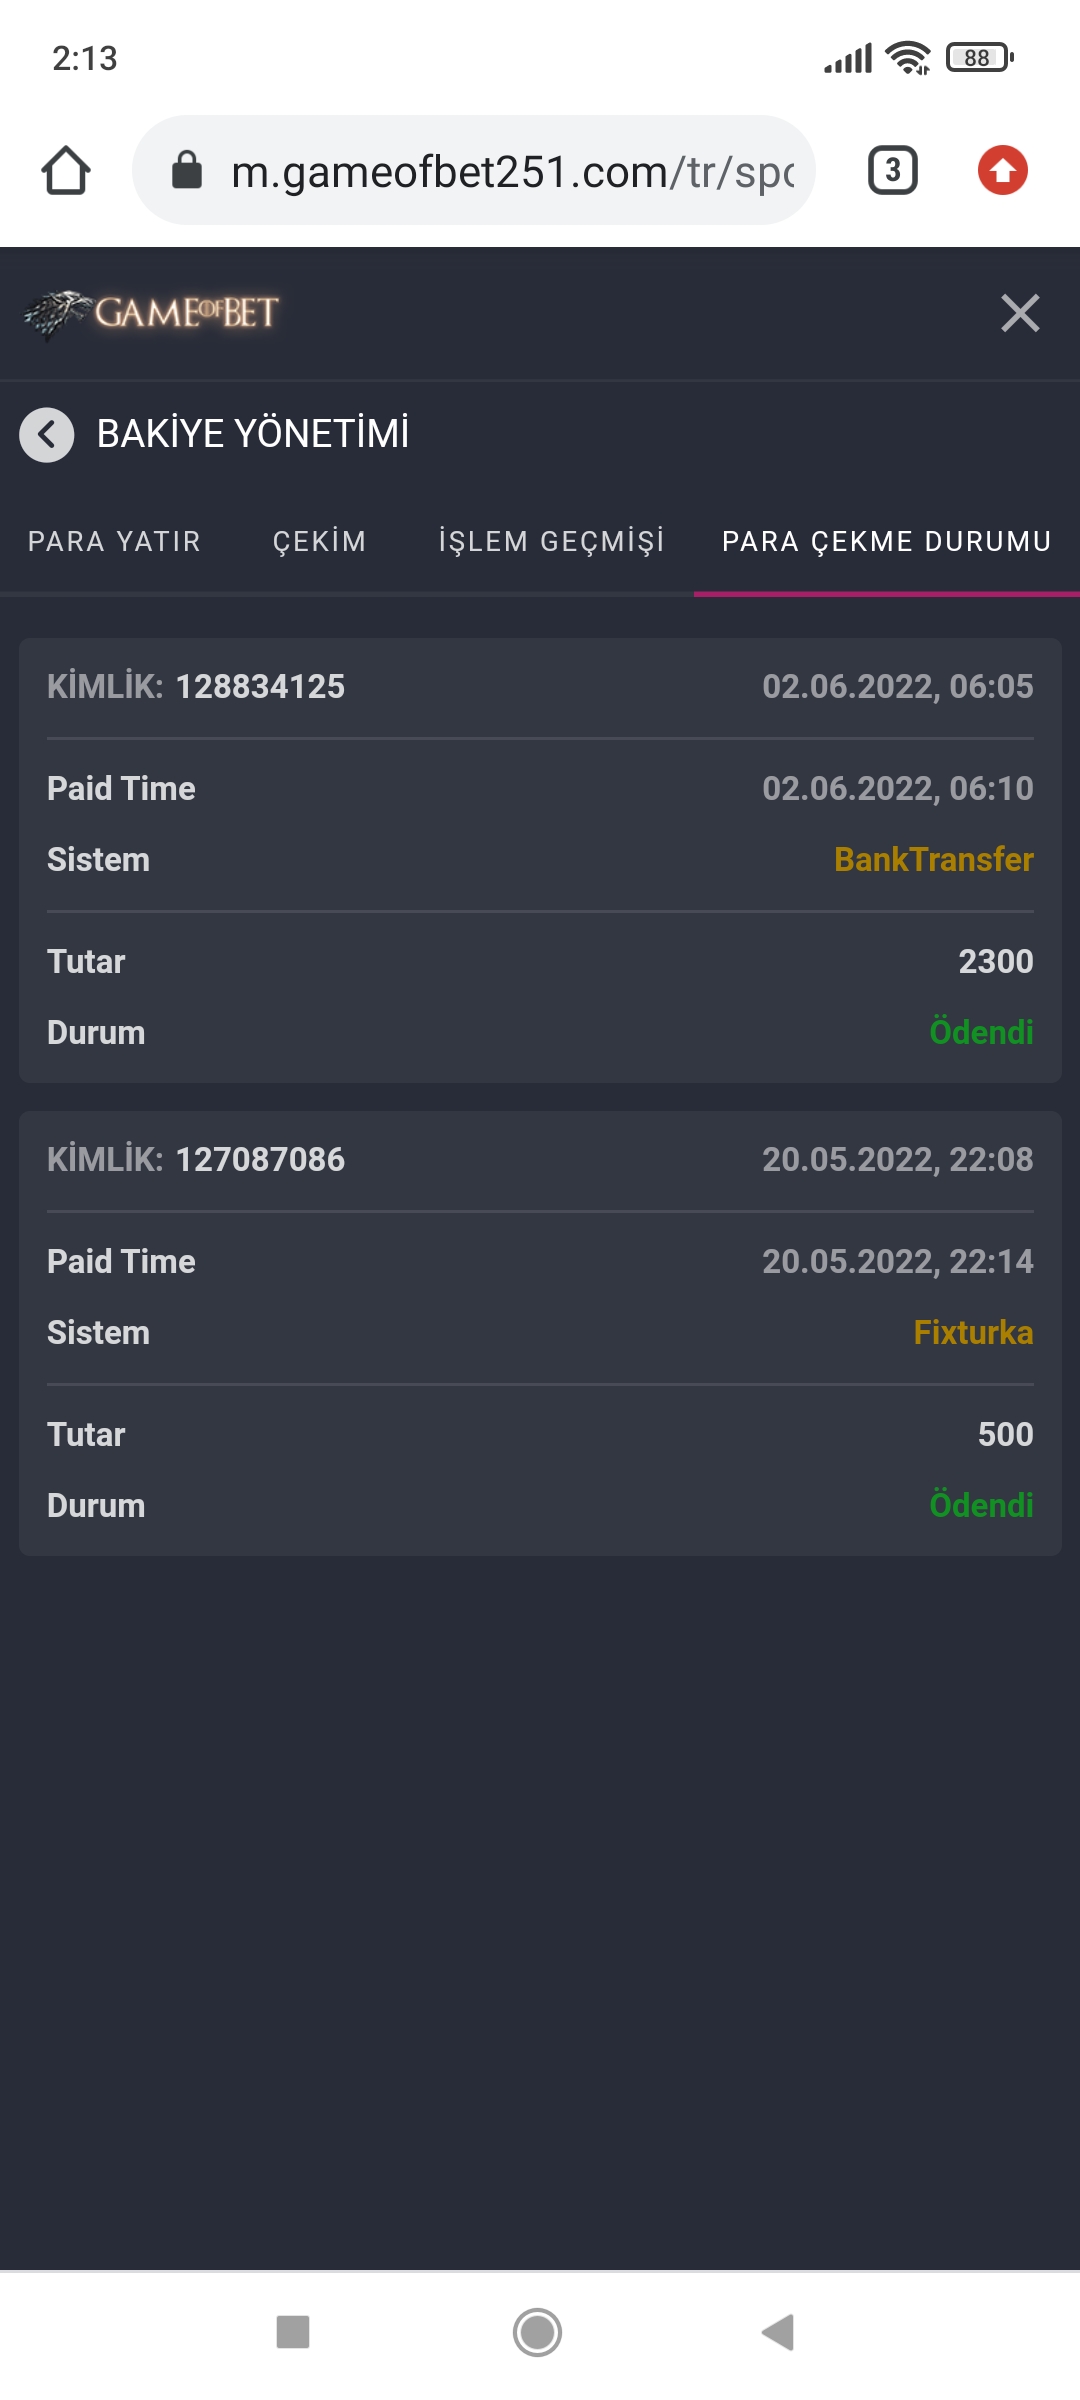Select the PARA ÇEKME DURUMU tab
Image resolution: width=1080 pixels, height=2400 pixels.
[886, 542]
